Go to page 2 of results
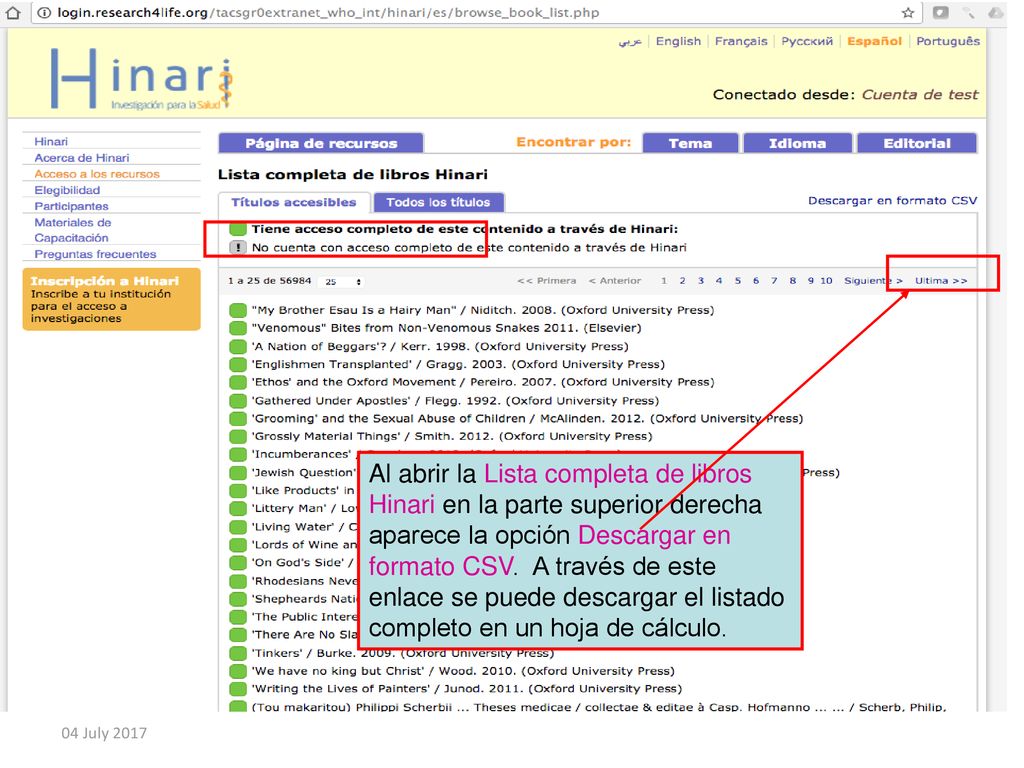 682,281
